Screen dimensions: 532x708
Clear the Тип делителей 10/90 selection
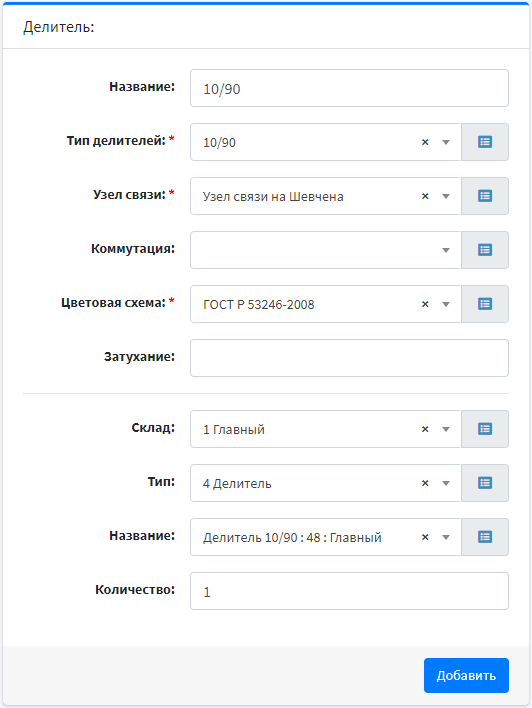tap(425, 142)
